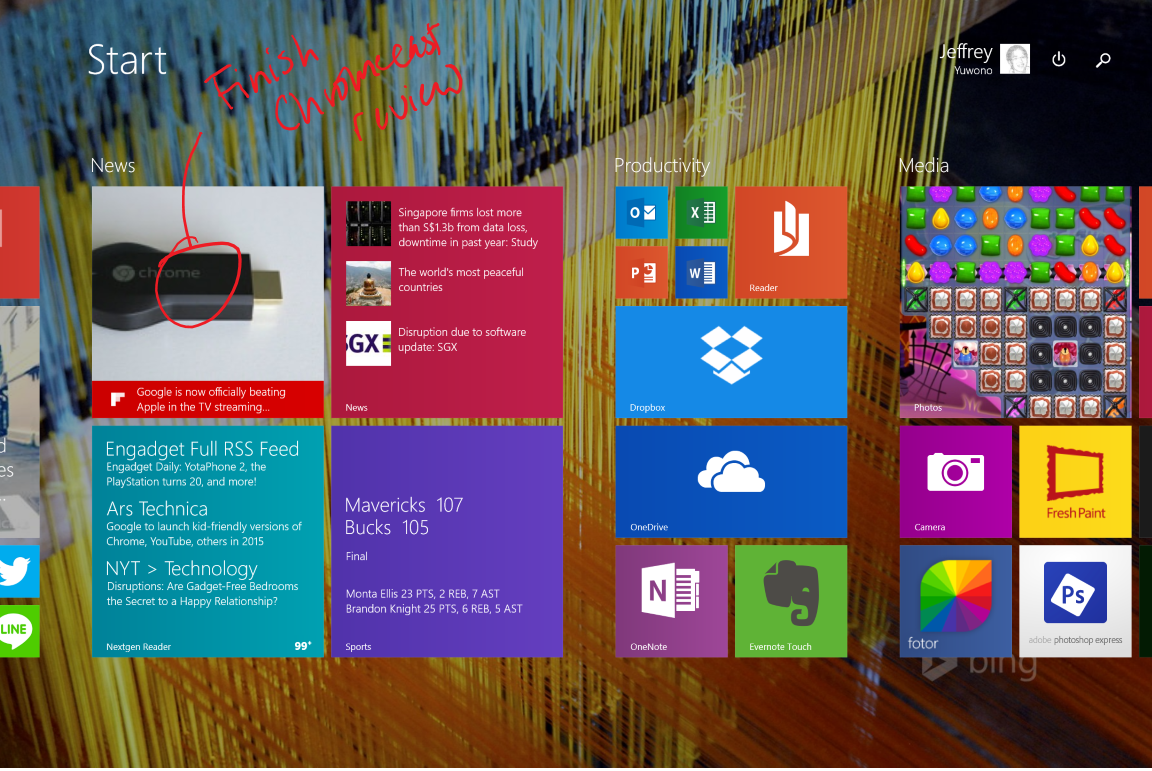Launch the Word tile

(701, 272)
